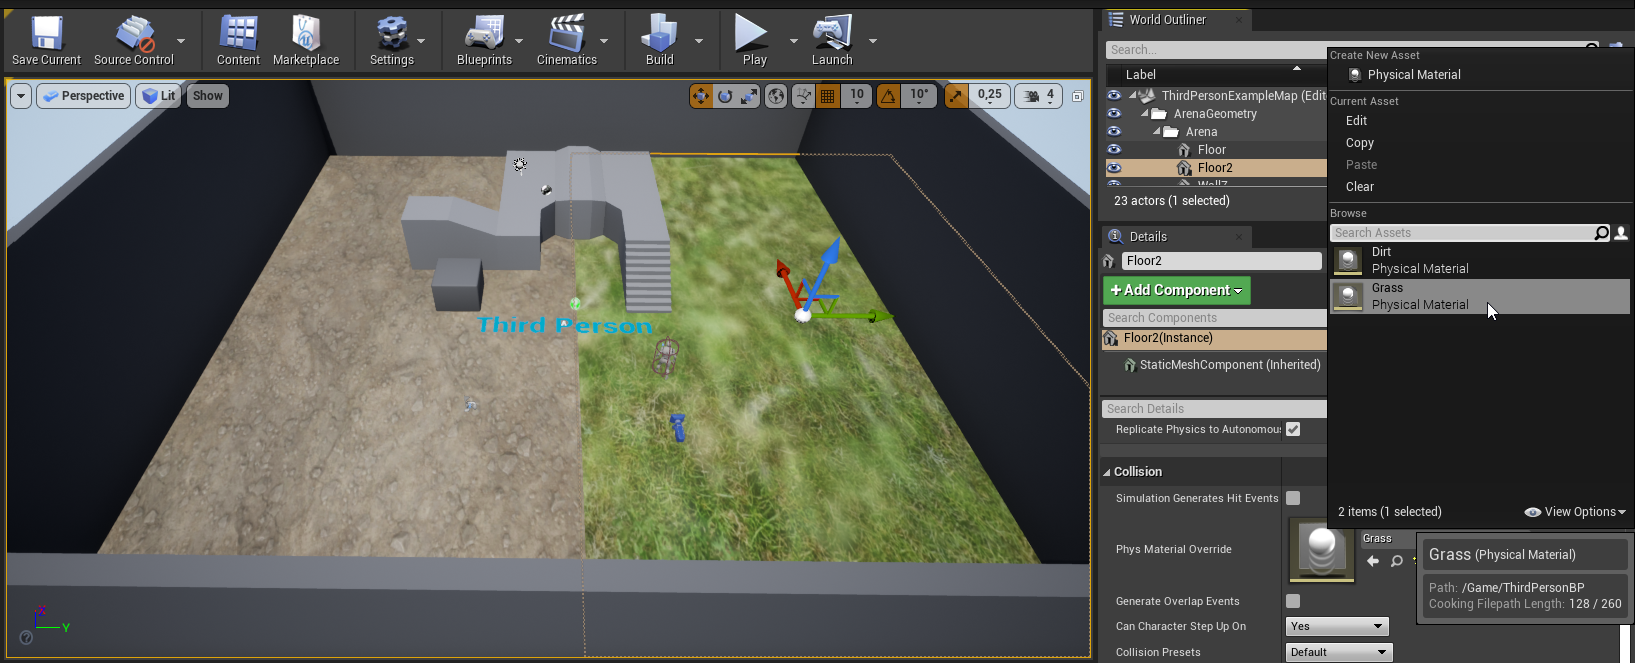Open Collision Presets Default dropdown
This screenshot has width=1636, height=663.
(1338, 652)
